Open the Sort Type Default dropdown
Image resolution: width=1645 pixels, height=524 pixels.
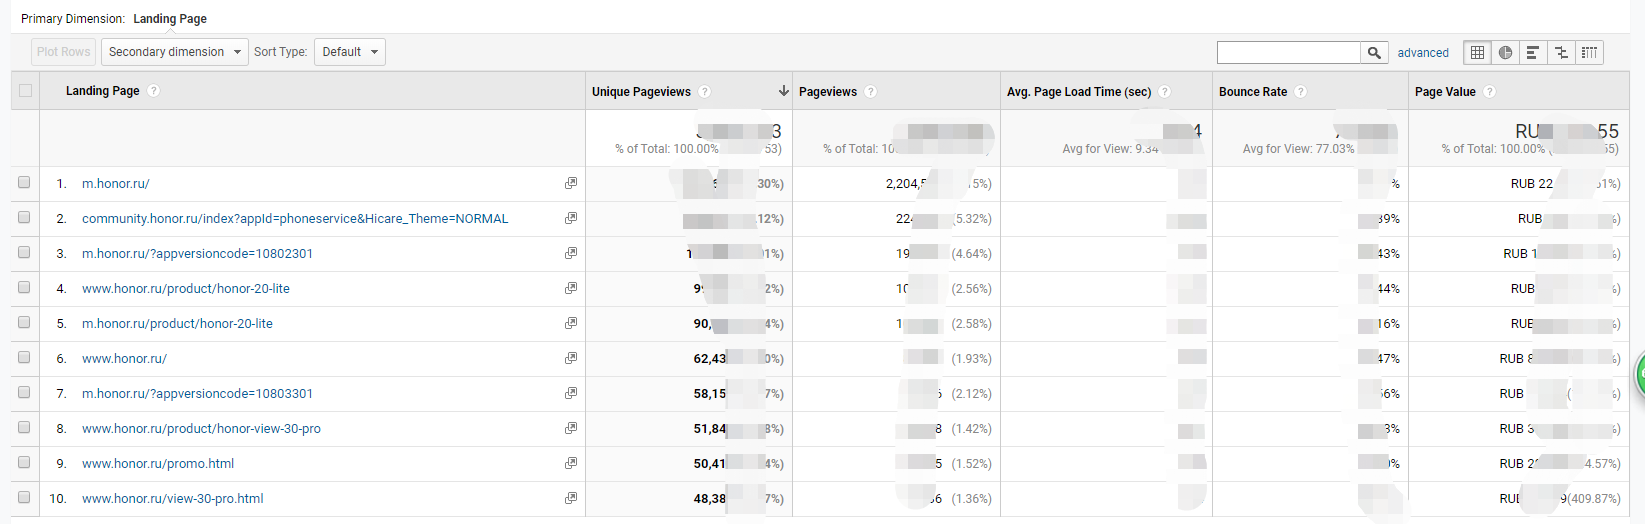click(x=350, y=52)
